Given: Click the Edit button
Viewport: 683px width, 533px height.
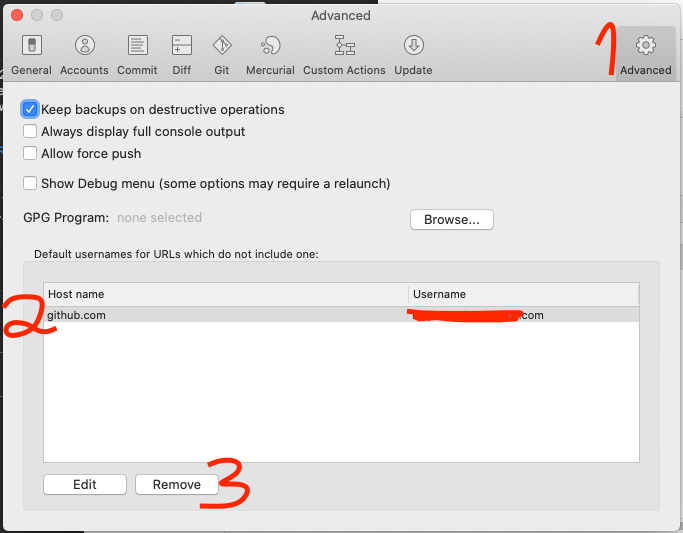Looking at the screenshot, I should (85, 484).
